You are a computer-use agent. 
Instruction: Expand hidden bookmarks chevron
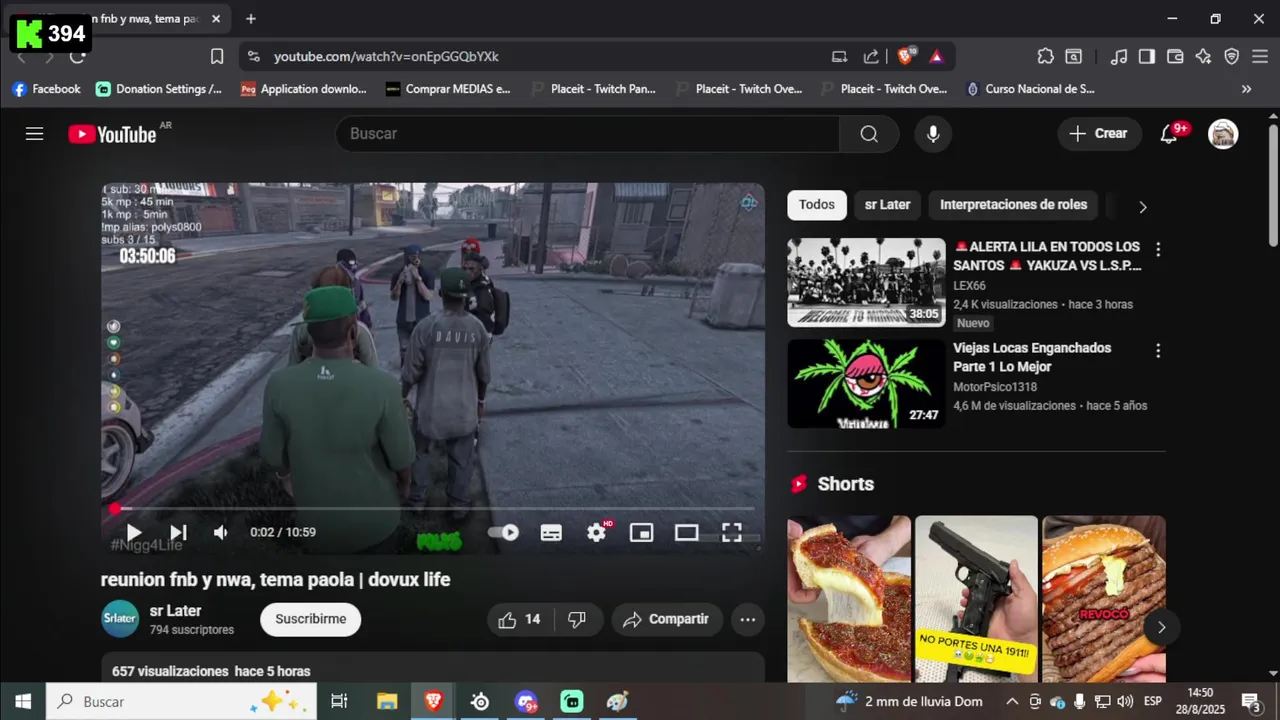point(1246,89)
